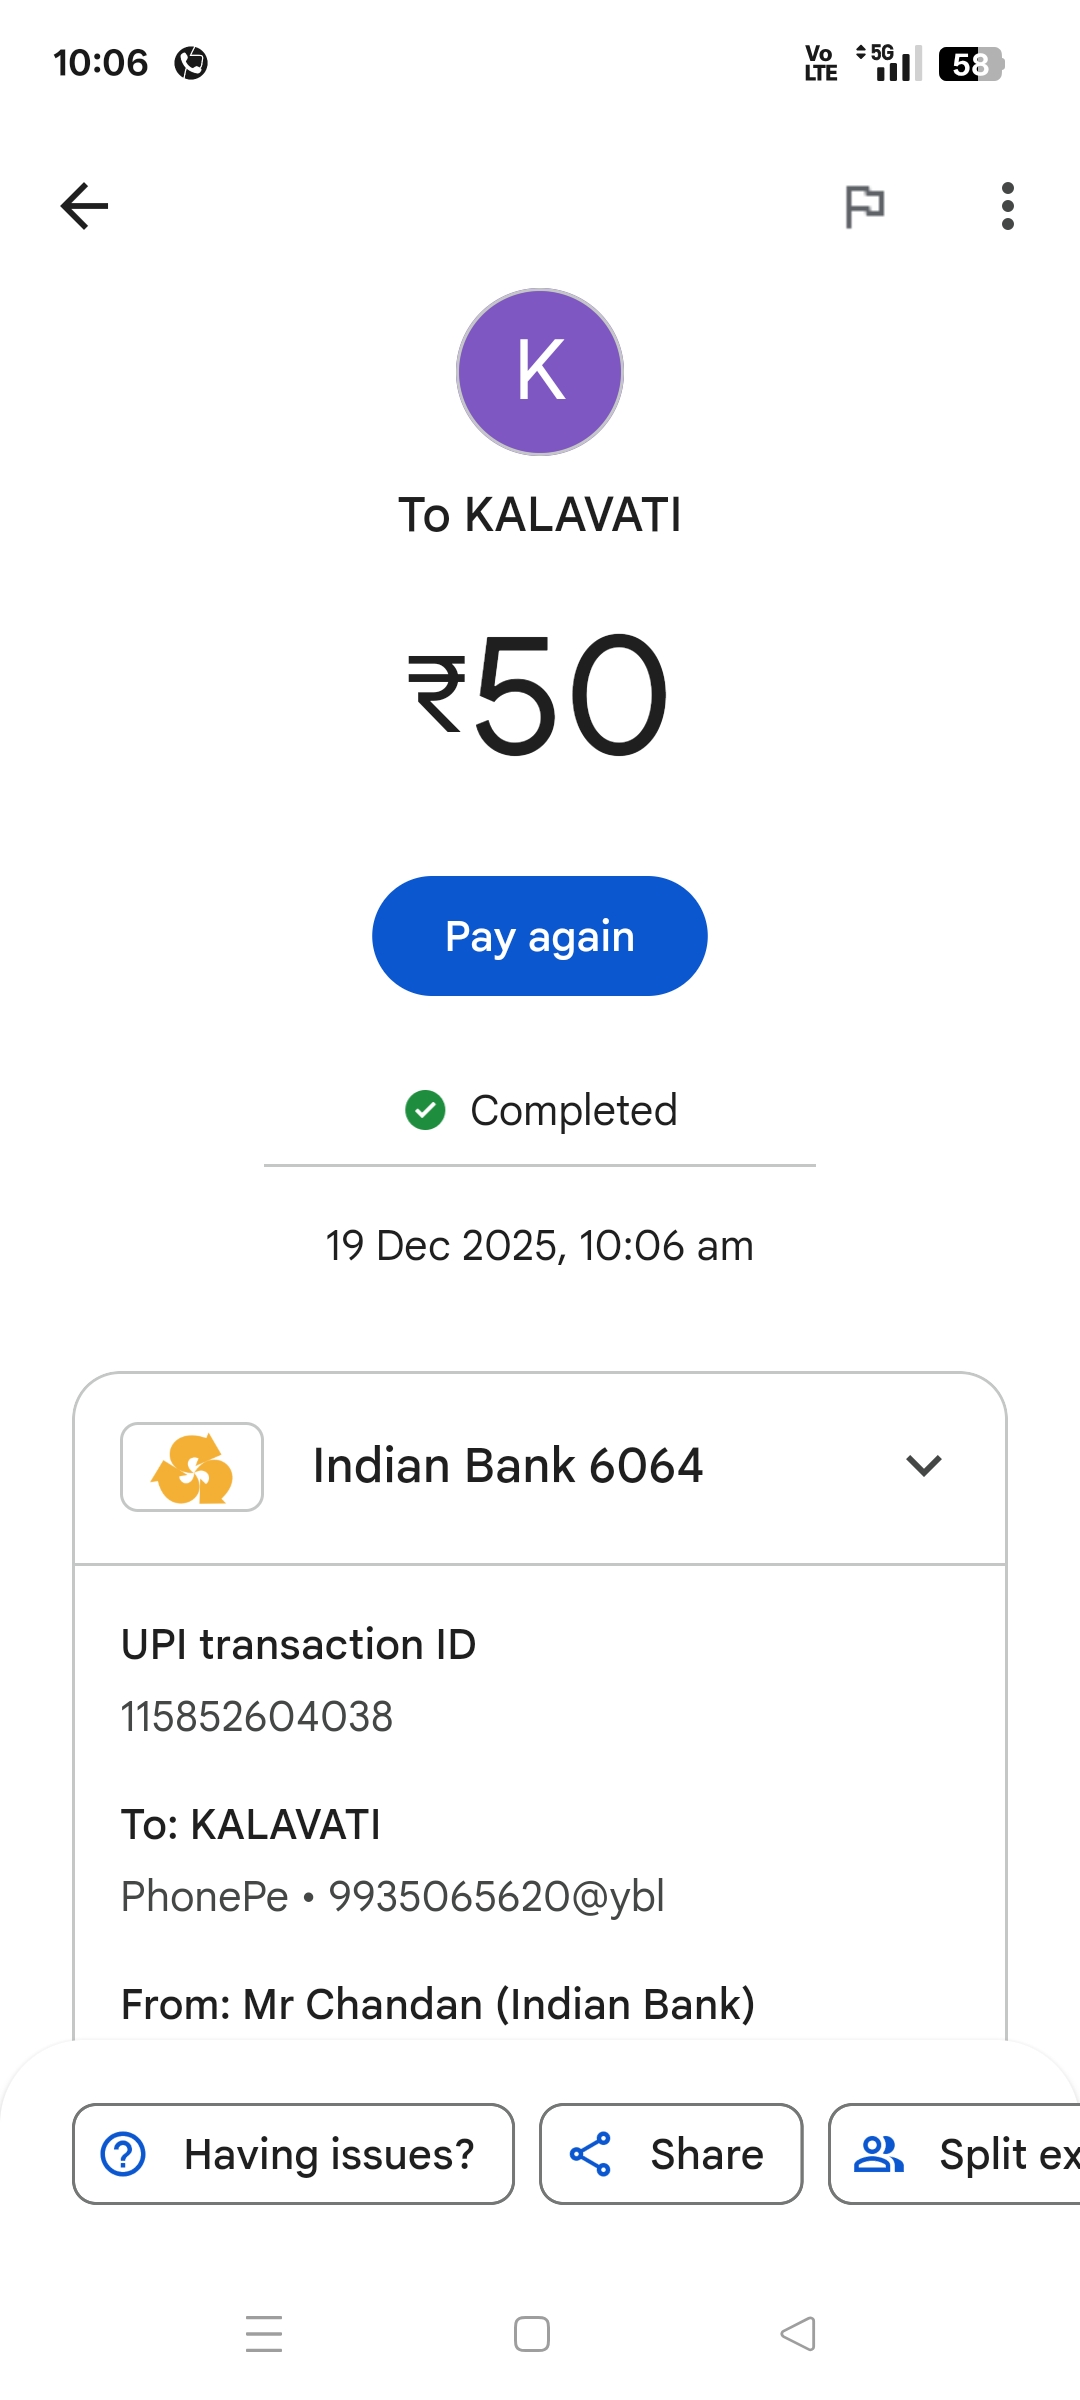The image size is (1080, 2400).
Task: Tap the green Completed checkmark icon
Action: point(425,1110)
